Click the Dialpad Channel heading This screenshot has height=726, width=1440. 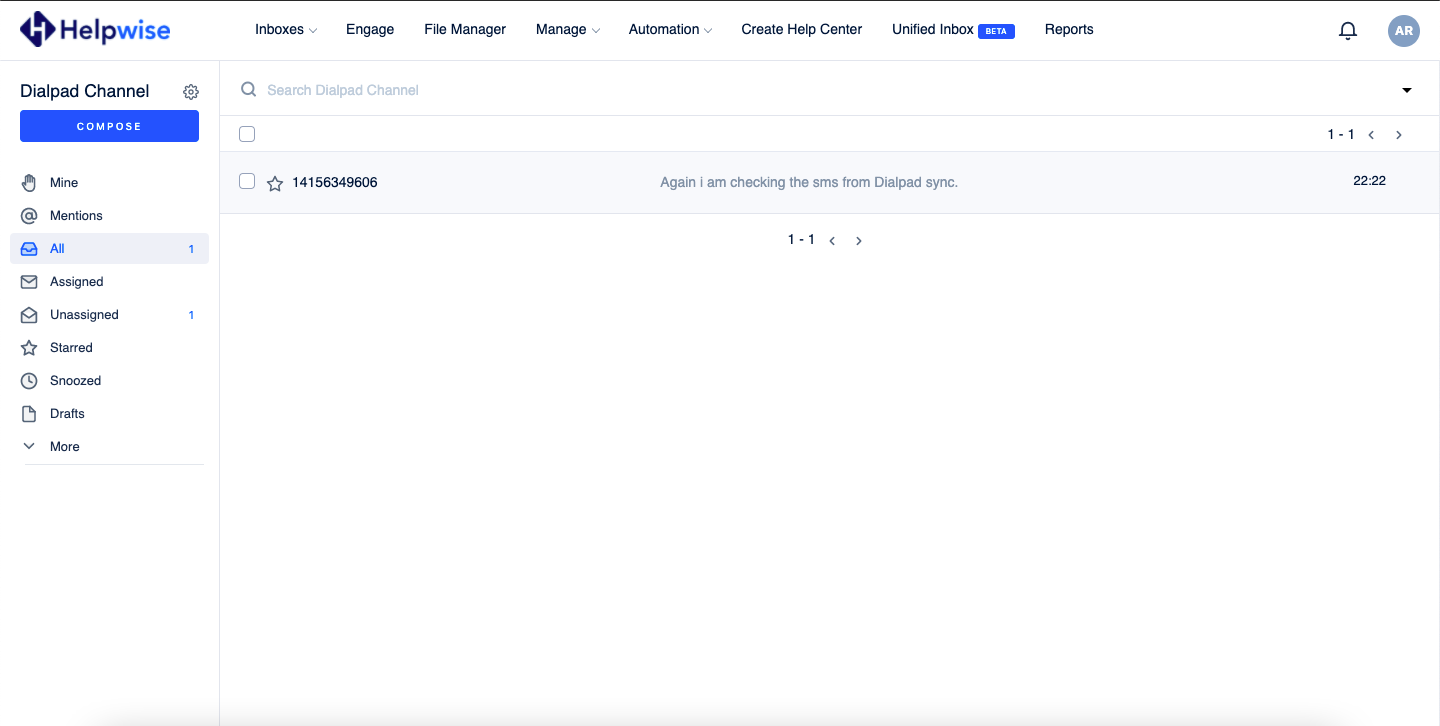tap(85, 91)
